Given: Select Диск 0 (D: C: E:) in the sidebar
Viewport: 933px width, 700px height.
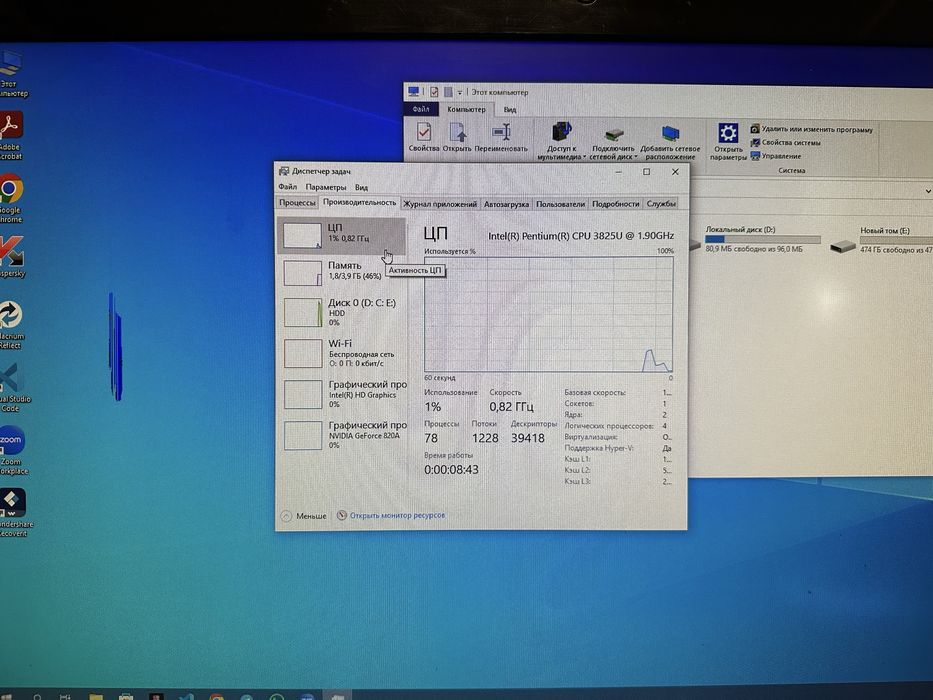Looking at the screenshot, I should [342, 312].
